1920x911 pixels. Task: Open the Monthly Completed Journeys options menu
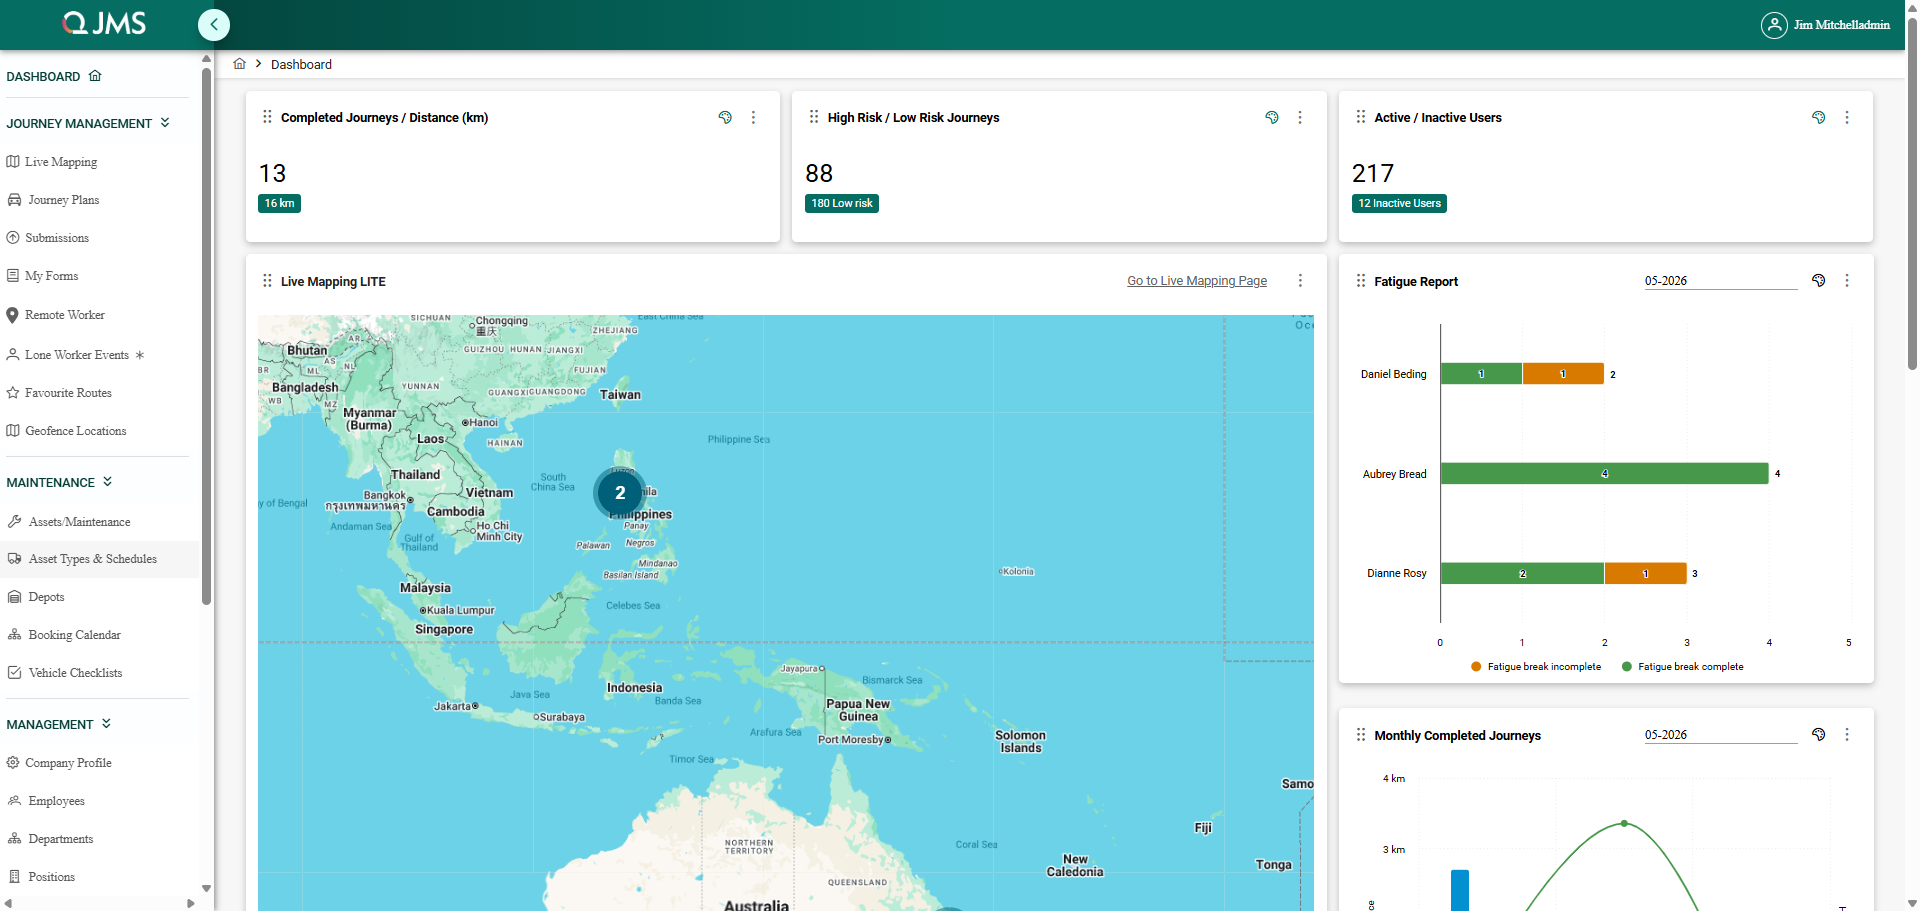coord(1847,735)
